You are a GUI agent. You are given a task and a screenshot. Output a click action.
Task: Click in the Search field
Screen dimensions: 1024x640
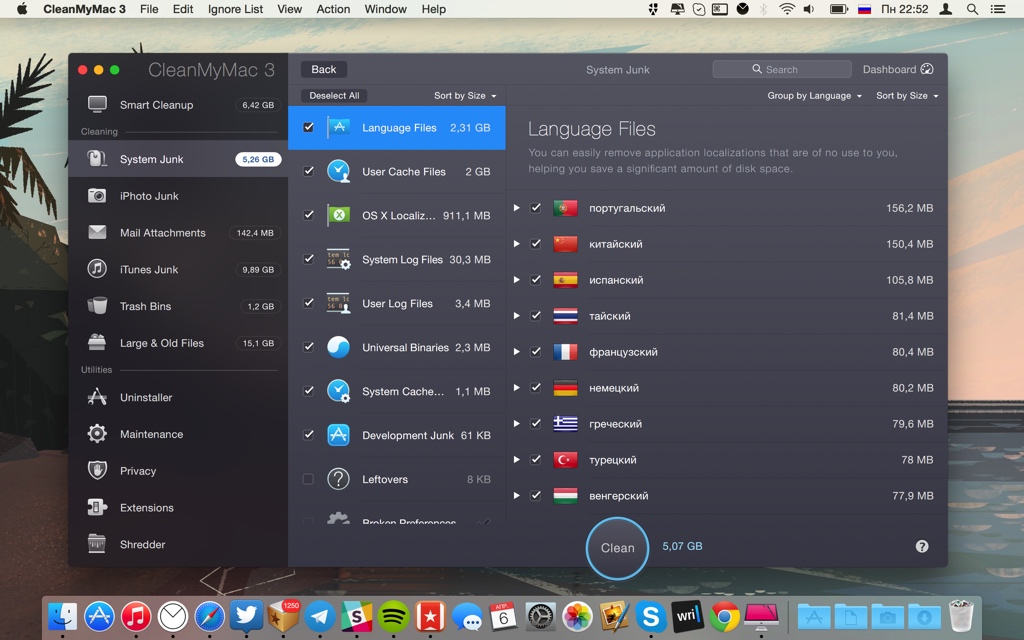tap(782, 69)
